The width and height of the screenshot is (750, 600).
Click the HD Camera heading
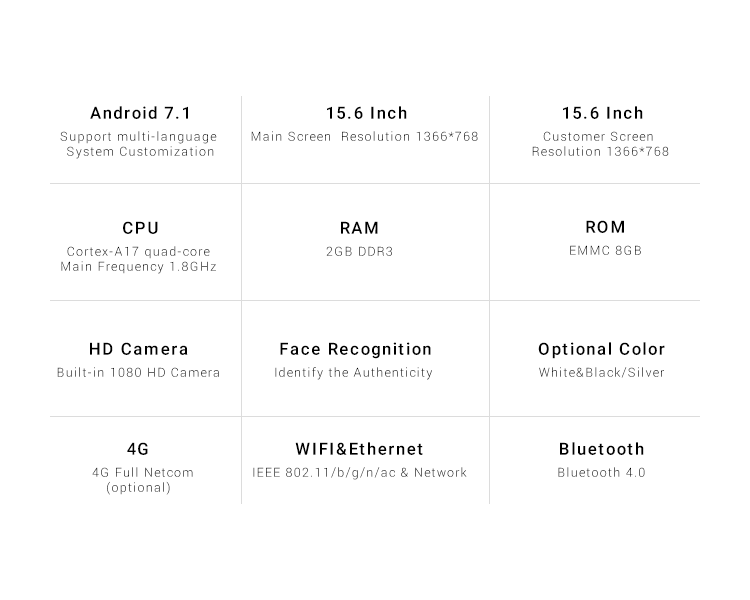coord(139,349)
